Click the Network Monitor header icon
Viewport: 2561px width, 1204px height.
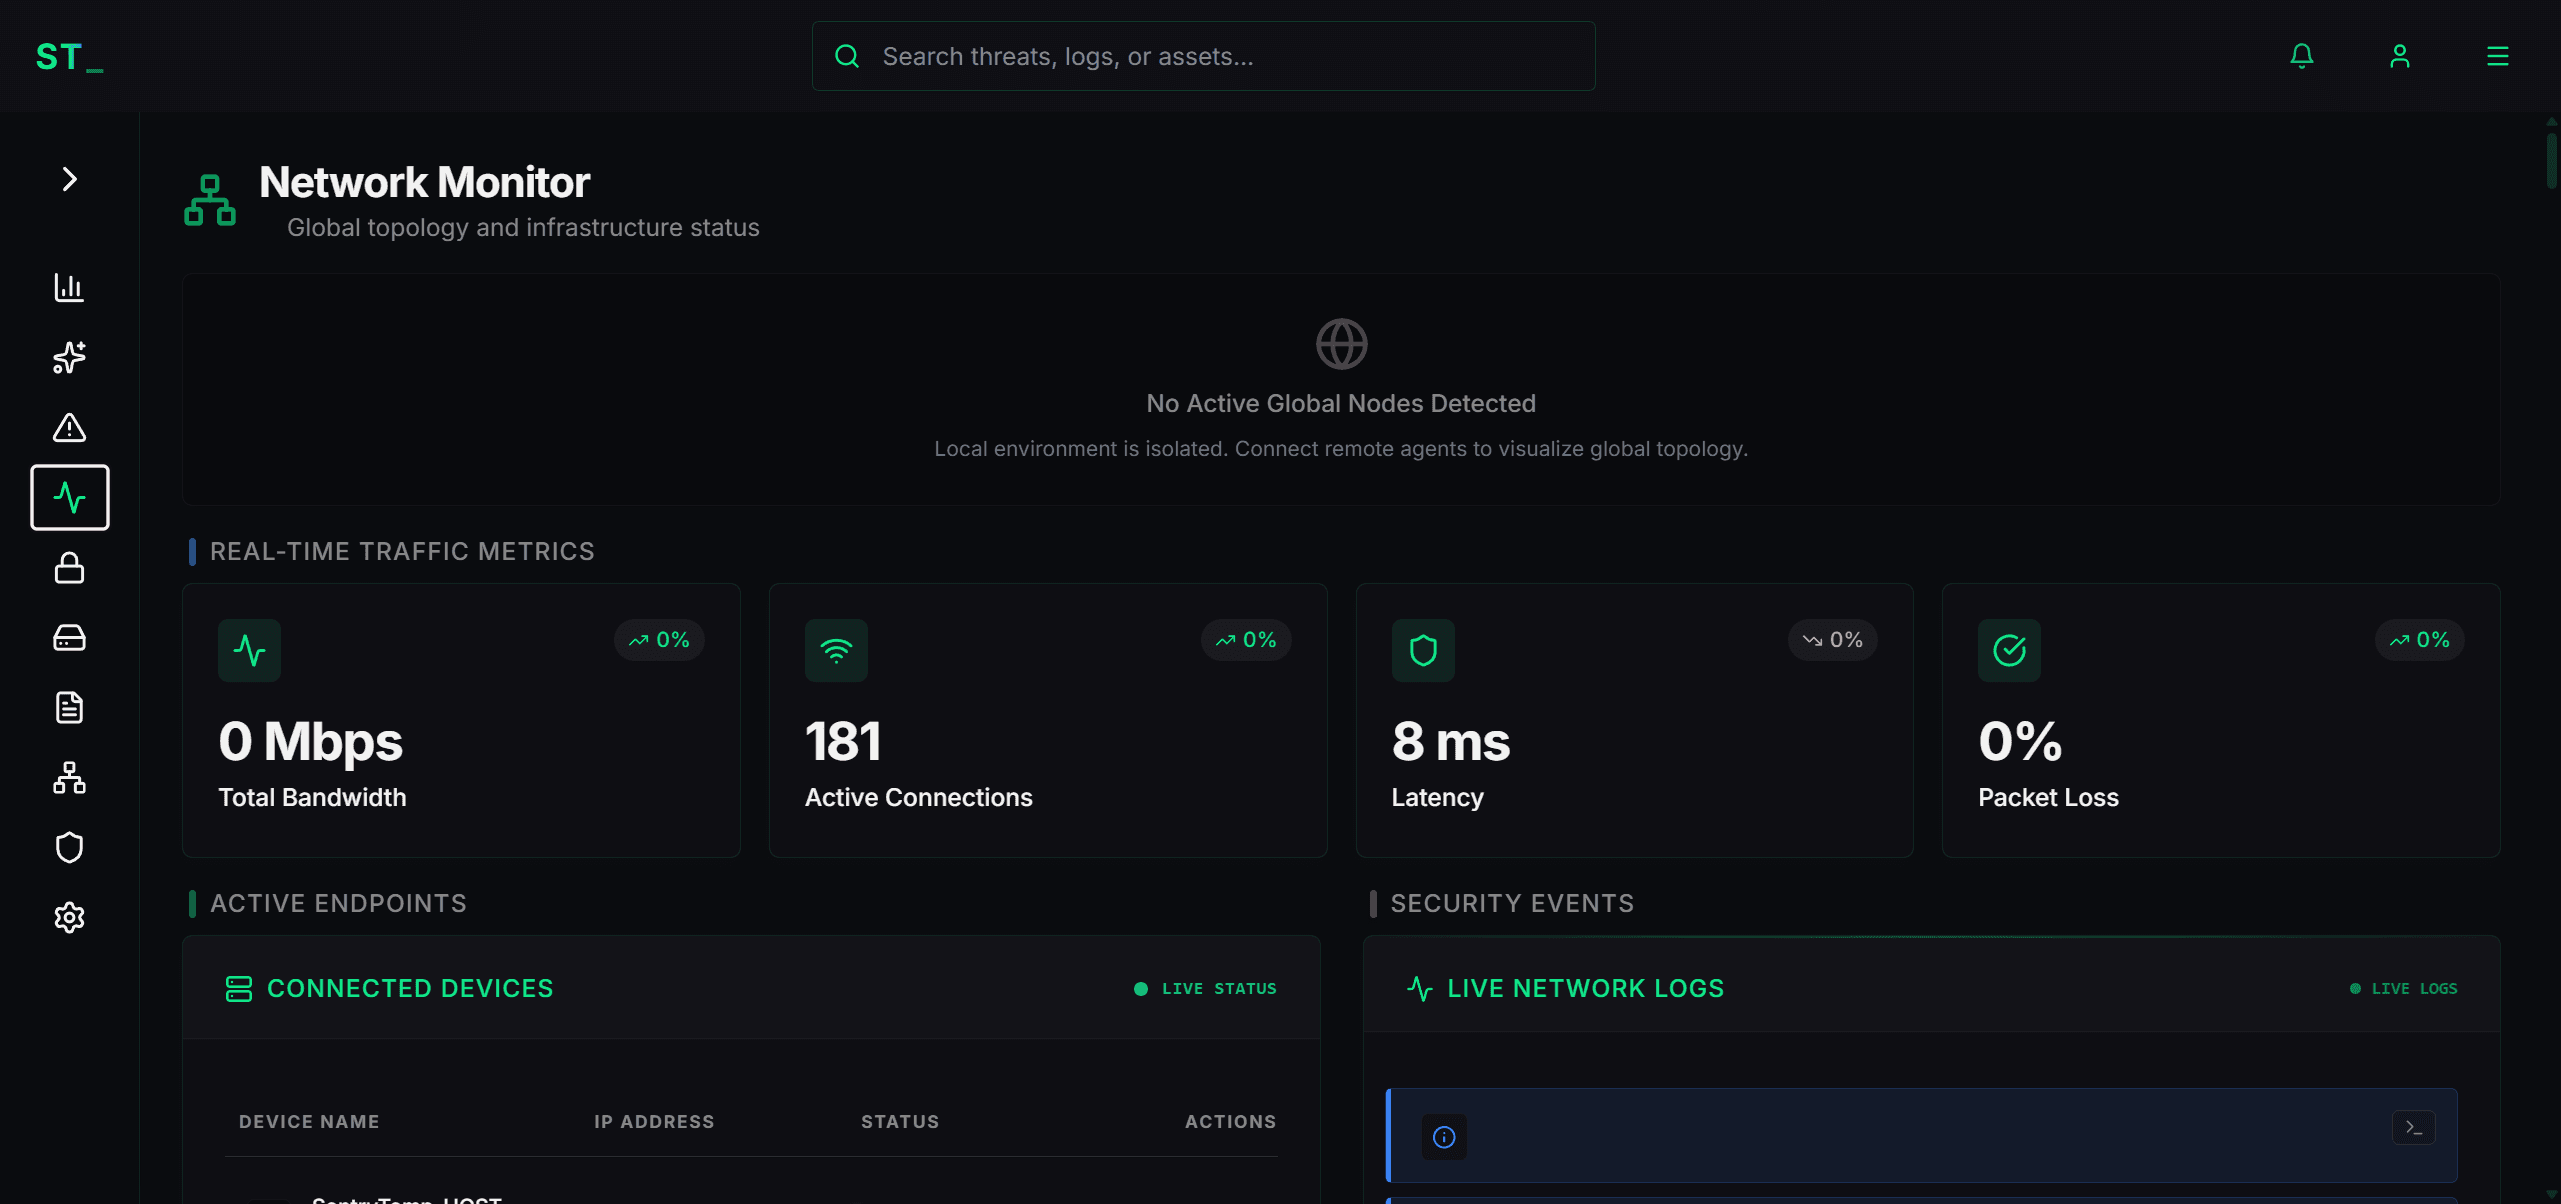[210, 200]
